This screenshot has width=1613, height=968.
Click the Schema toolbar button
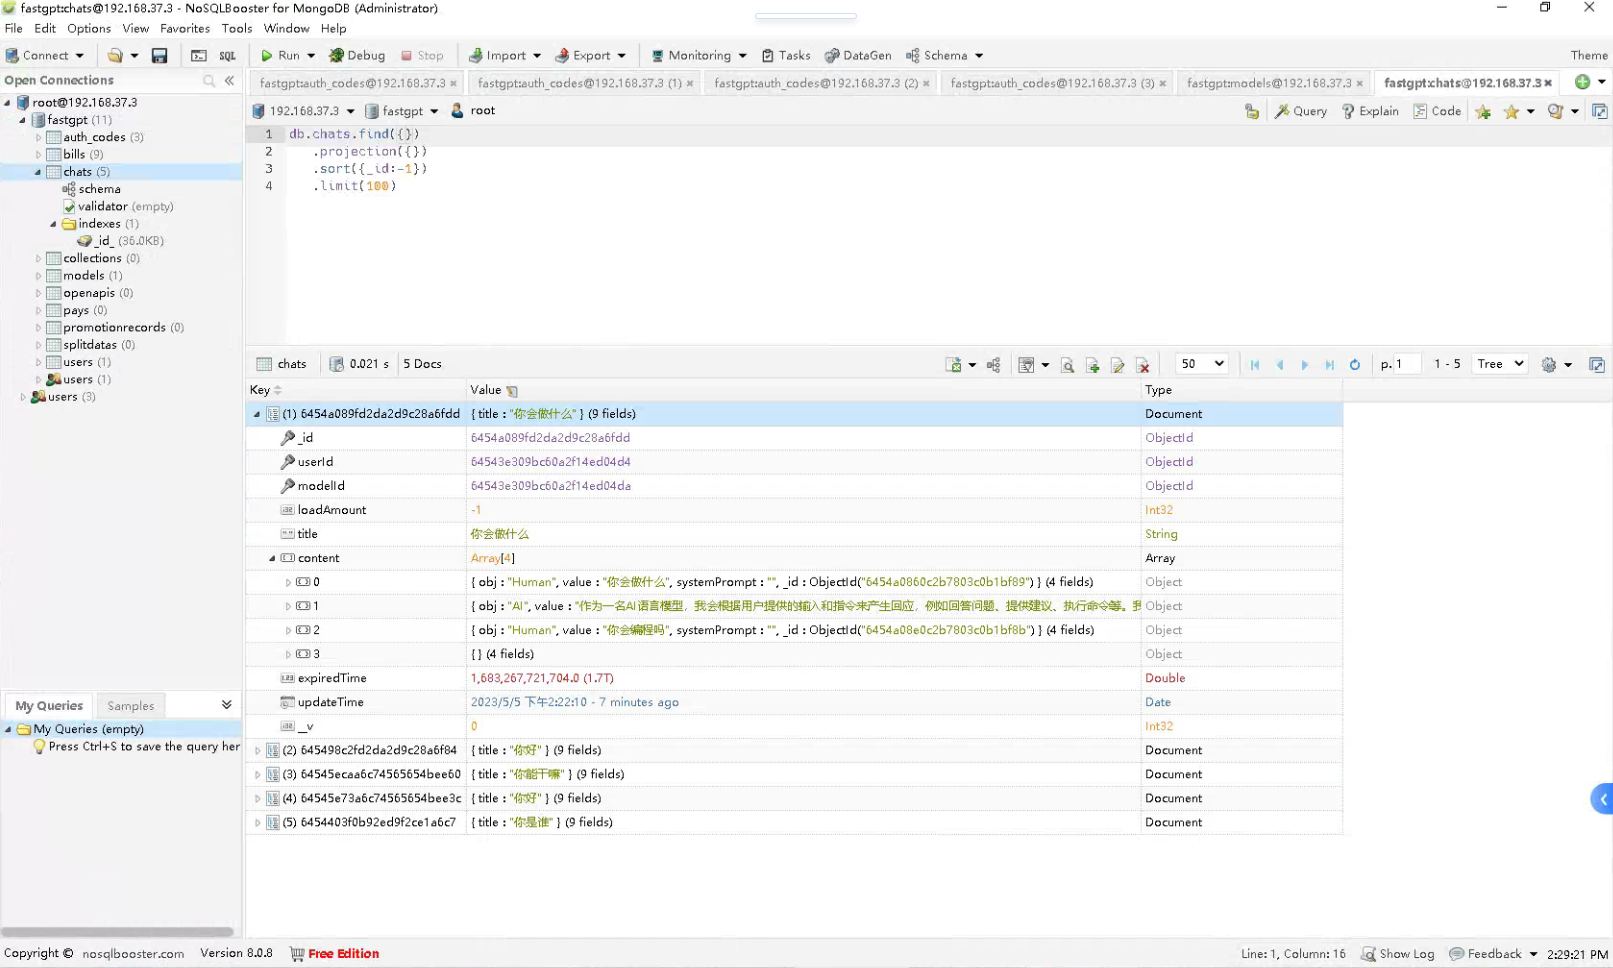coord(944,56)
